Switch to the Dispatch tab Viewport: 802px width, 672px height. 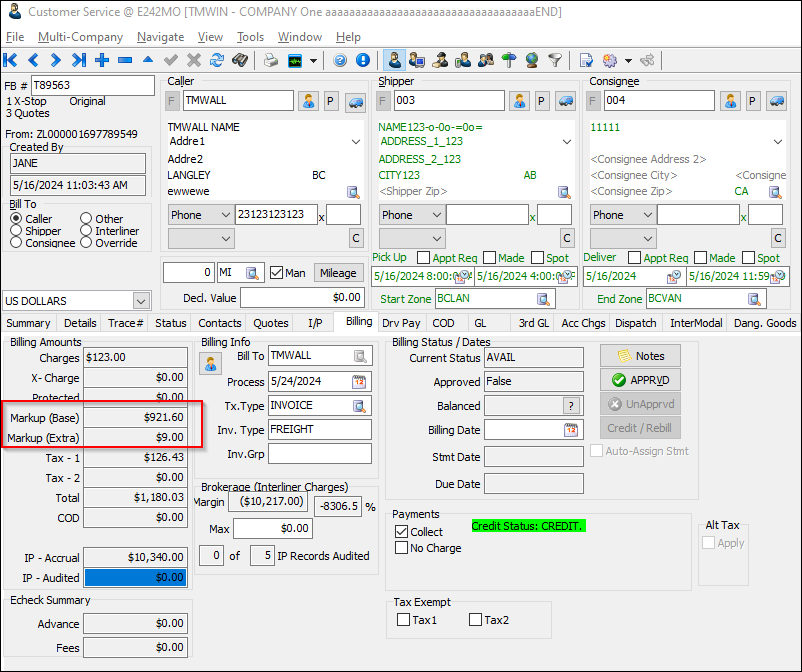tap(636, 323)
